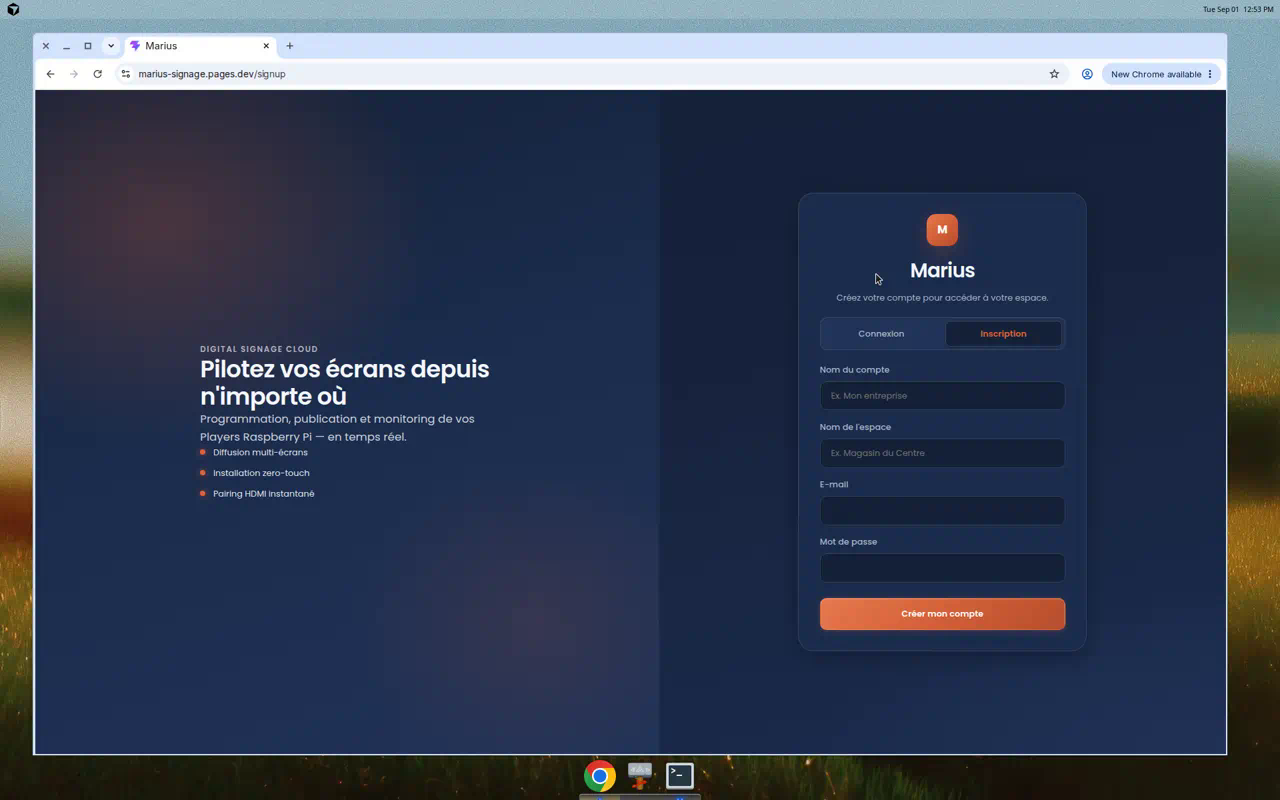Click 'Créez votre compte pour accéder' subtitle

tap(942, 298)
